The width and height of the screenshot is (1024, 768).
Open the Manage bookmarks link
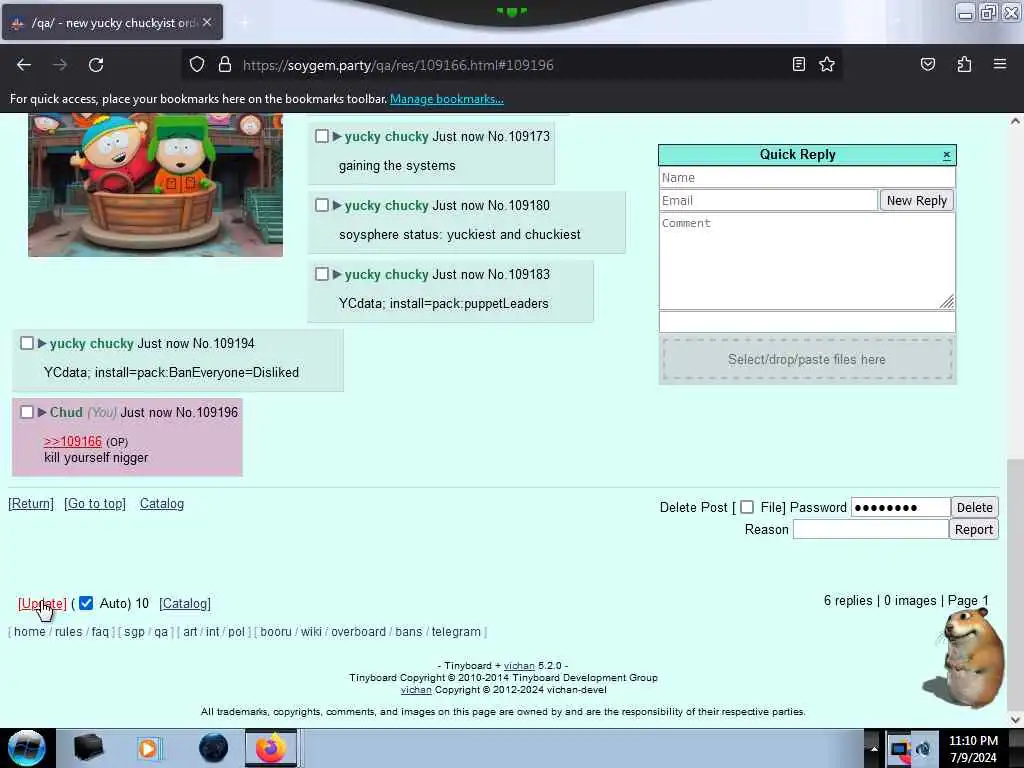[447, 99]
